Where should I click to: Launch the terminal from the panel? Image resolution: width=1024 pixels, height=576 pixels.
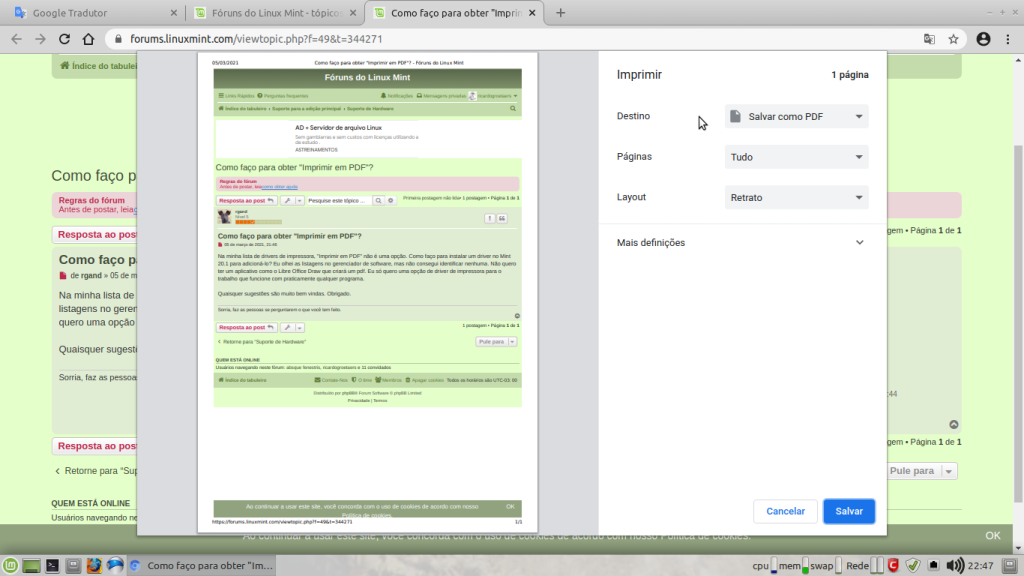(52, 566)
